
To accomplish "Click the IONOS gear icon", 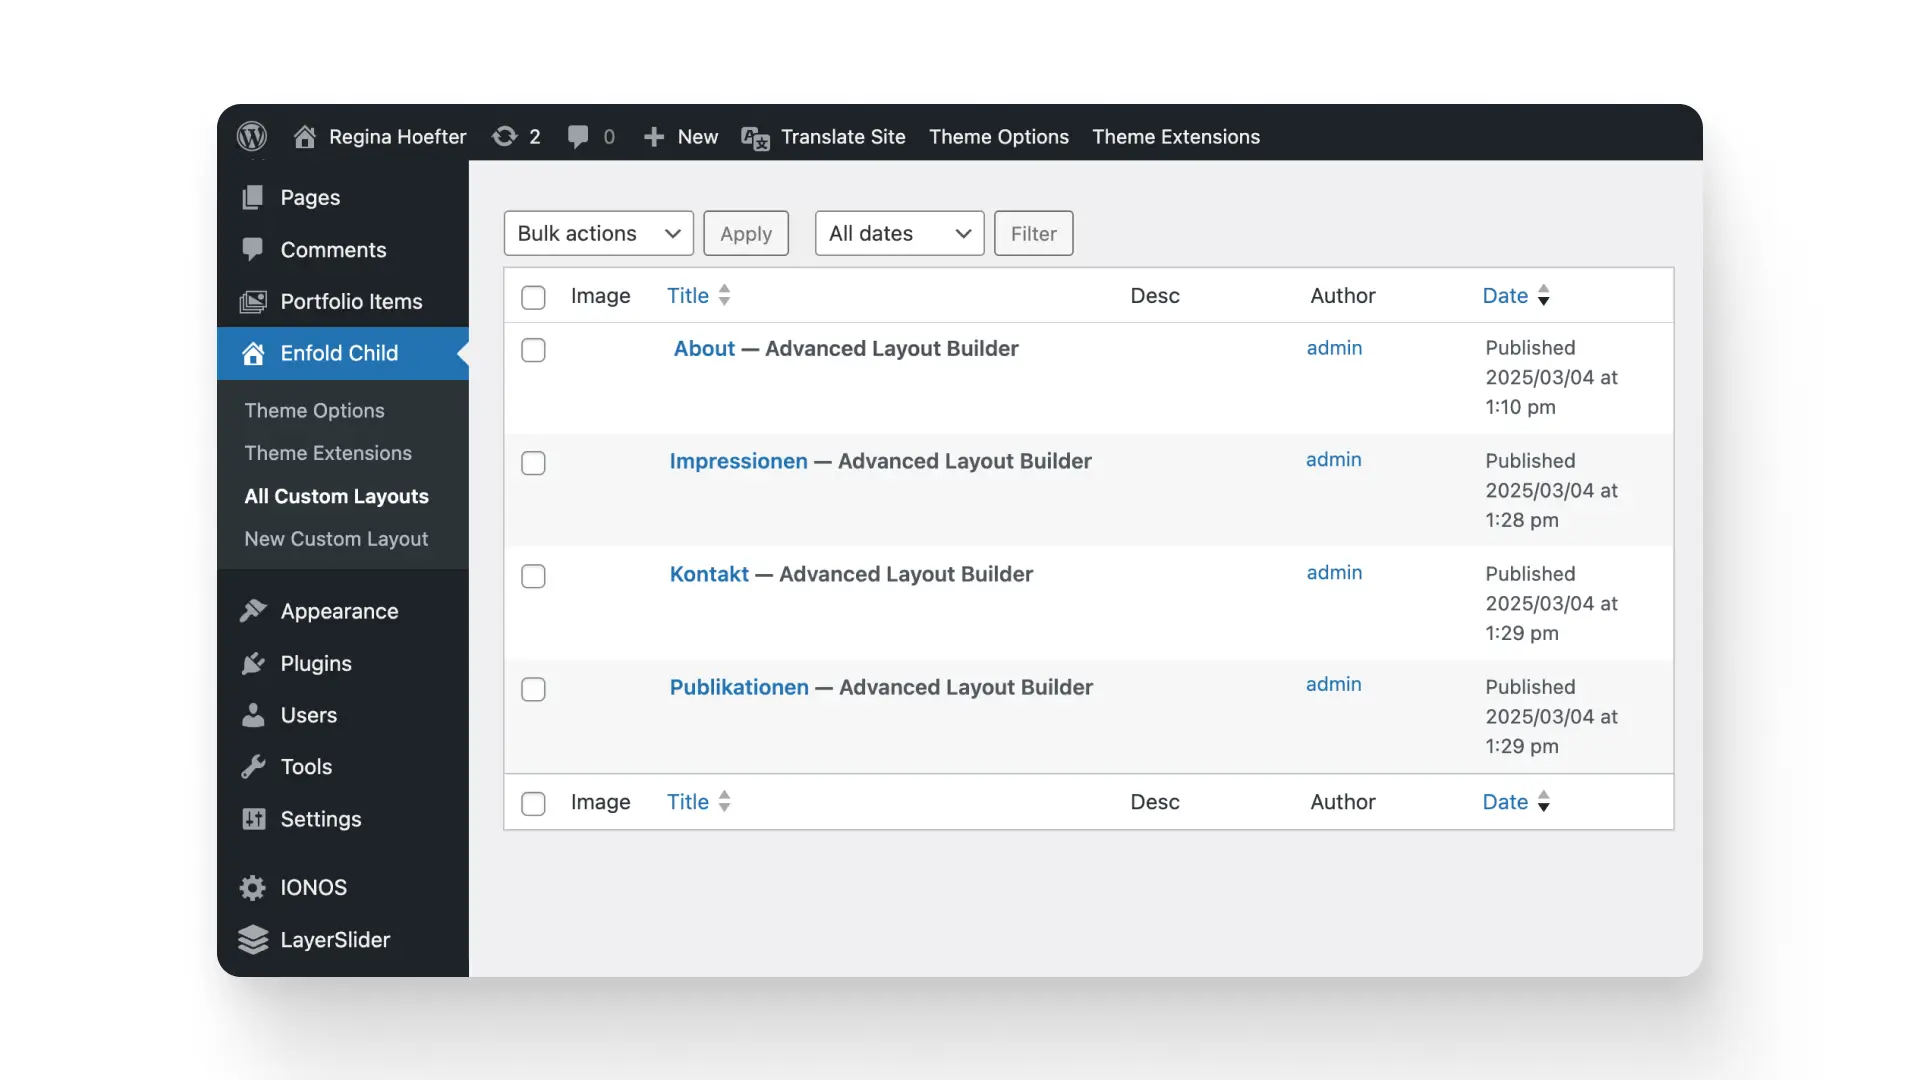I will (x=253, y=887).
